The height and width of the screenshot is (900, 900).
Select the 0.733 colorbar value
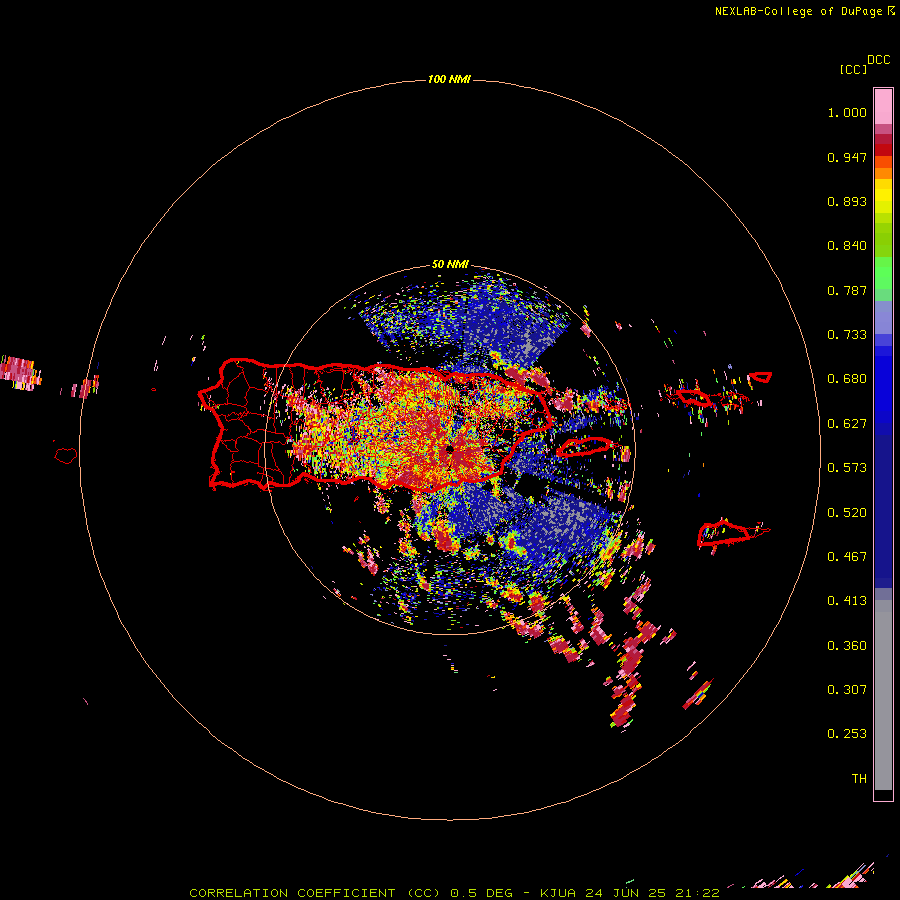[x=847, y=335]
